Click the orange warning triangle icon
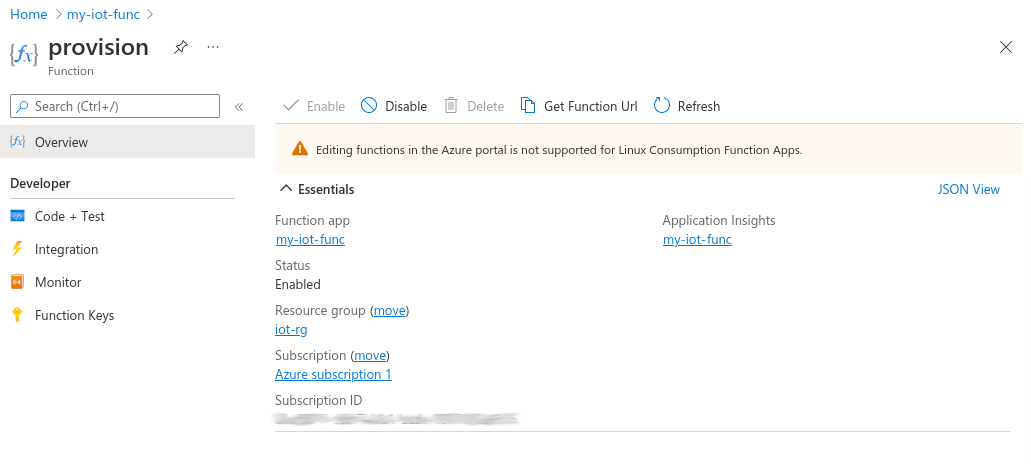The height and width of the screenshot is (464, 1031). [x=300, y=150]
